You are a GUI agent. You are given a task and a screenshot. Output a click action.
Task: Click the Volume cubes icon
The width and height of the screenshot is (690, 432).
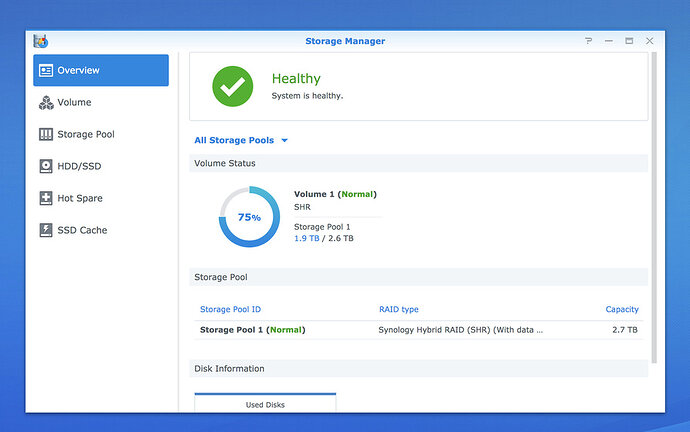click(46, 103)
